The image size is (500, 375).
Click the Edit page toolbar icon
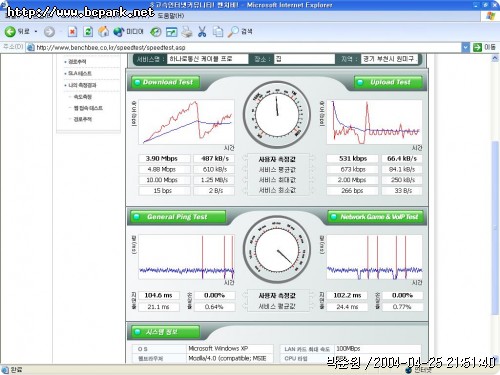172,32
